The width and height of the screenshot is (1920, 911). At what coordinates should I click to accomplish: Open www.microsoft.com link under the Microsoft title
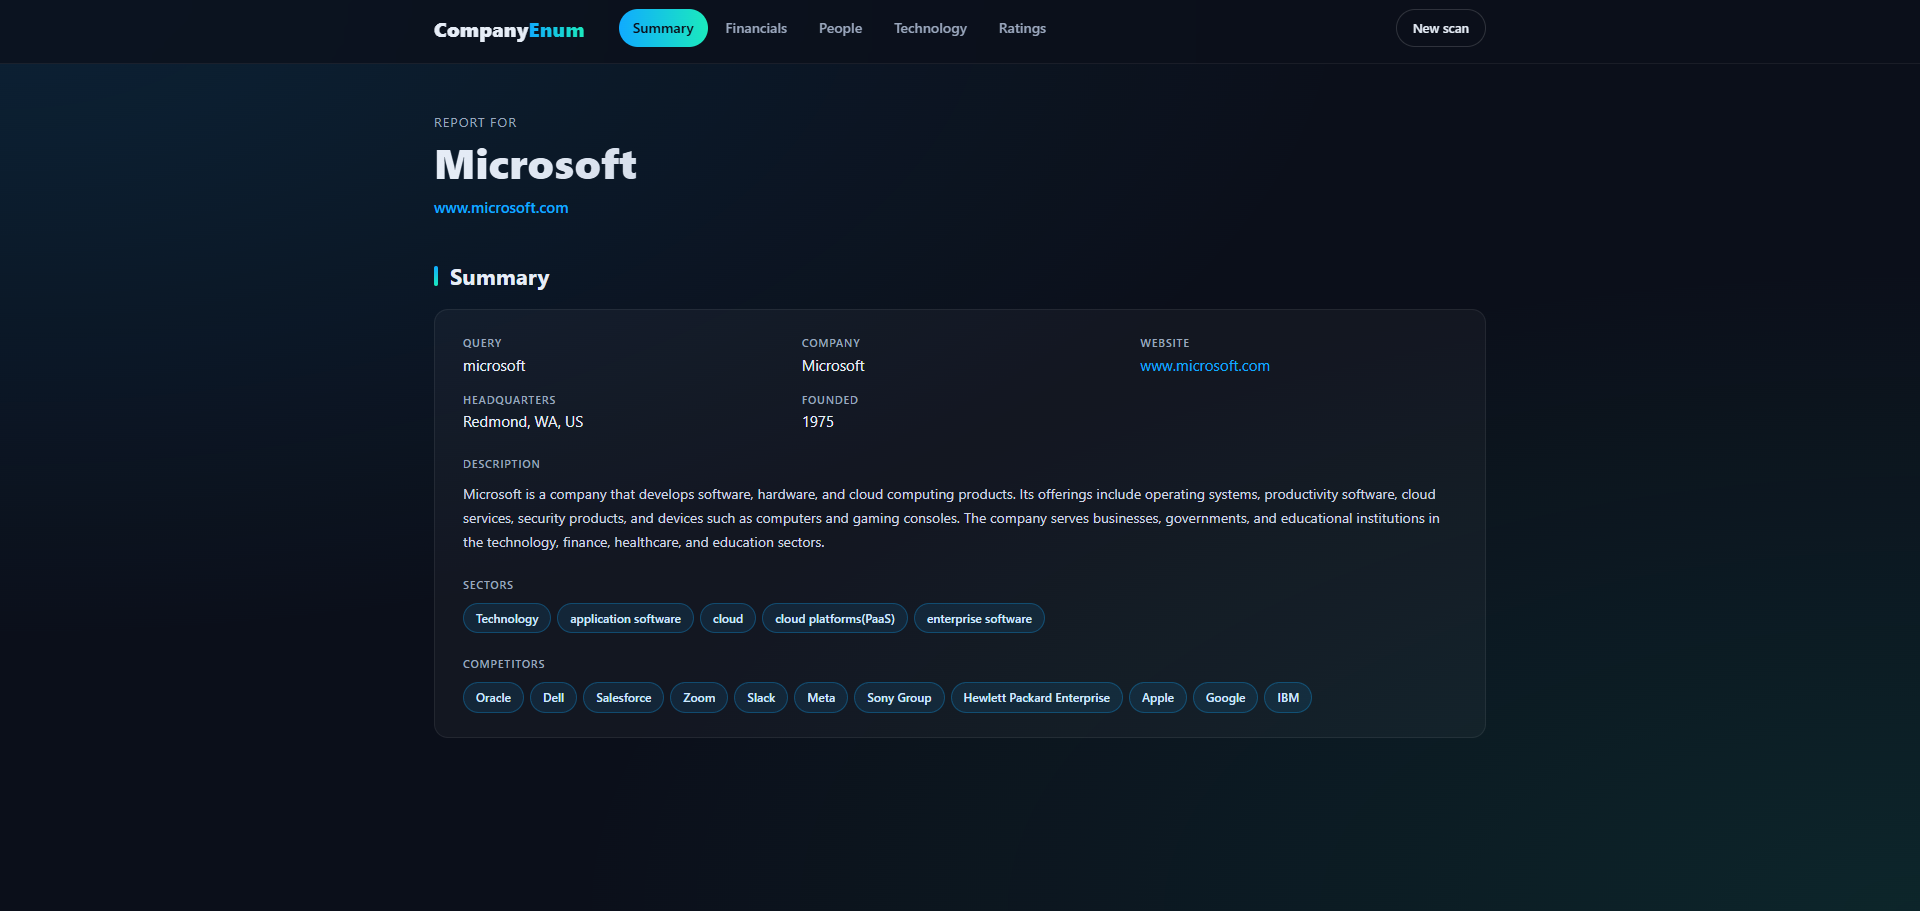501,208
